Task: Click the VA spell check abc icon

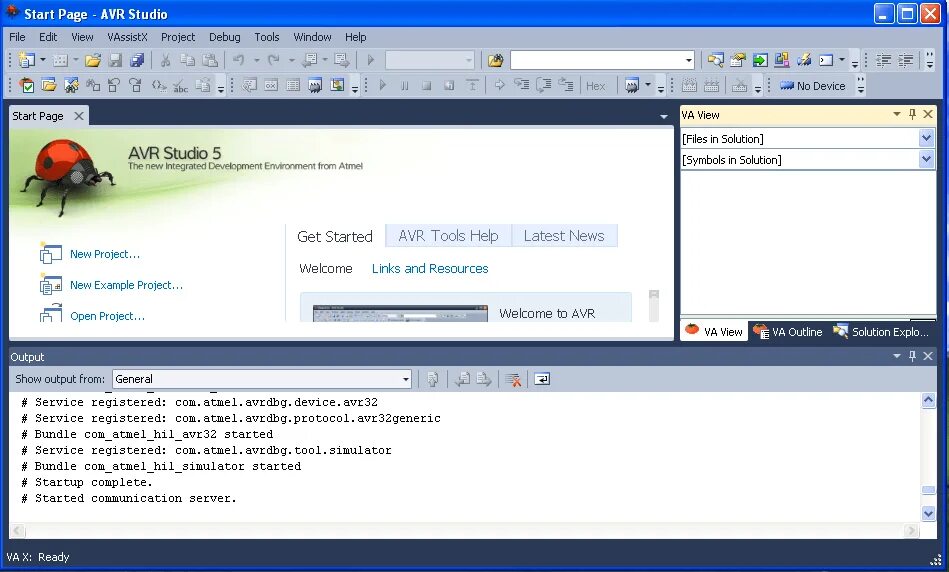Action: click(180, 85)
